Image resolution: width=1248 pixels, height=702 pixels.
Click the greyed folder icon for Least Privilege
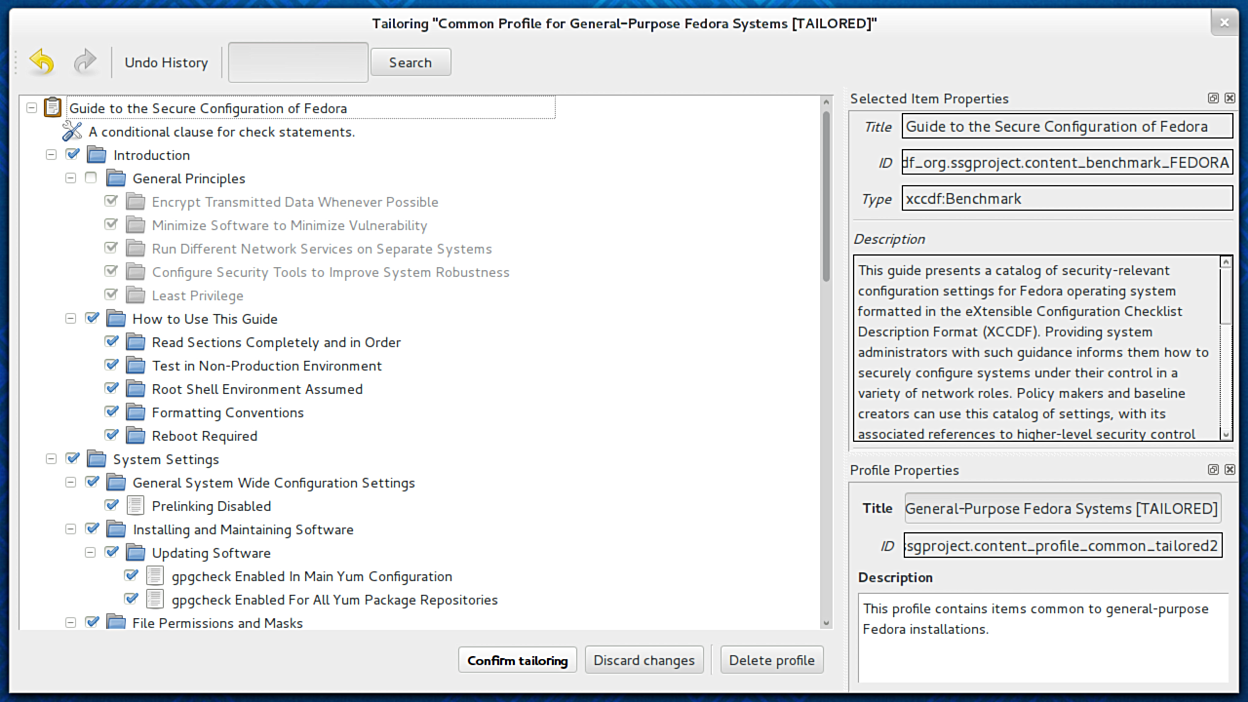click(x=136, y=295)
